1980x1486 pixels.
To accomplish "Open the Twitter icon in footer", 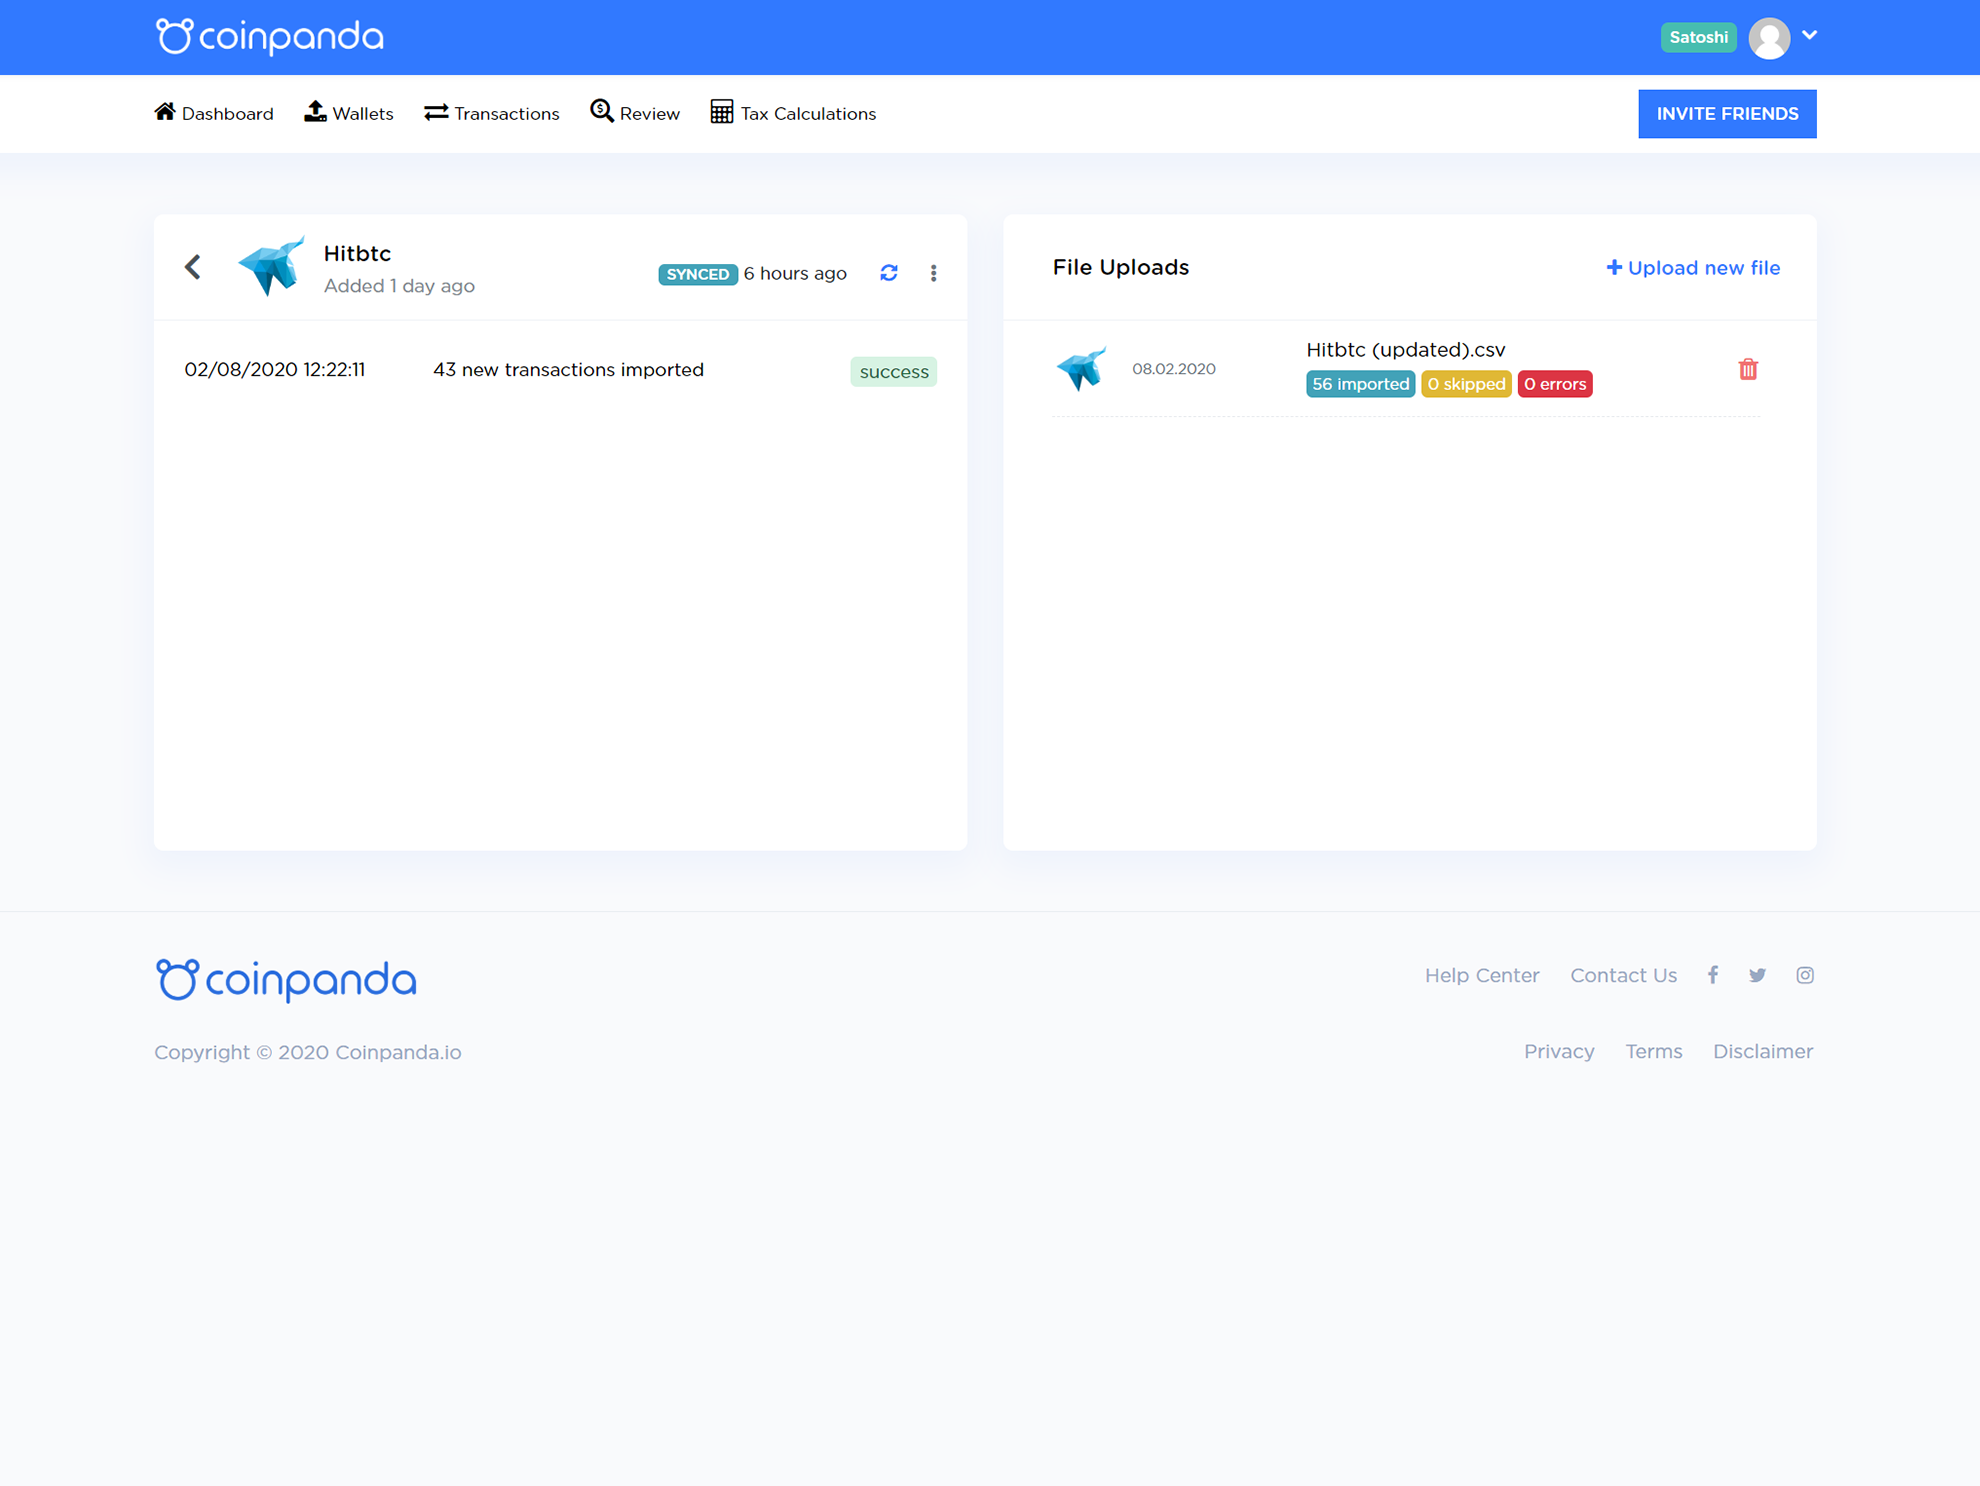I will pos(1757,975).
